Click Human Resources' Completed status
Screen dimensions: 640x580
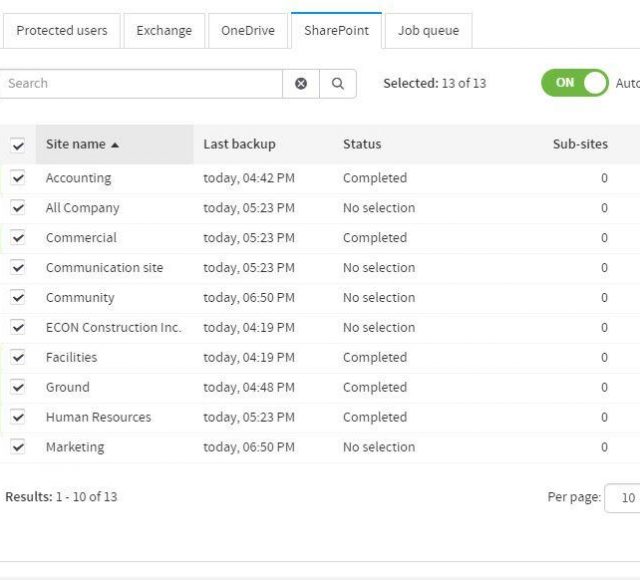[x=375, y=418]
